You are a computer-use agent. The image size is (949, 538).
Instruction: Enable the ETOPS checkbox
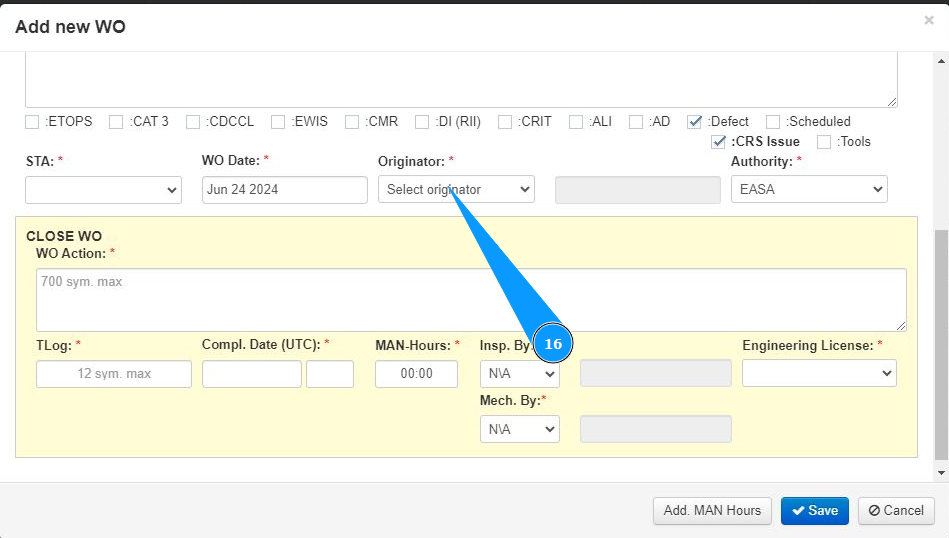tap(33, 122)
